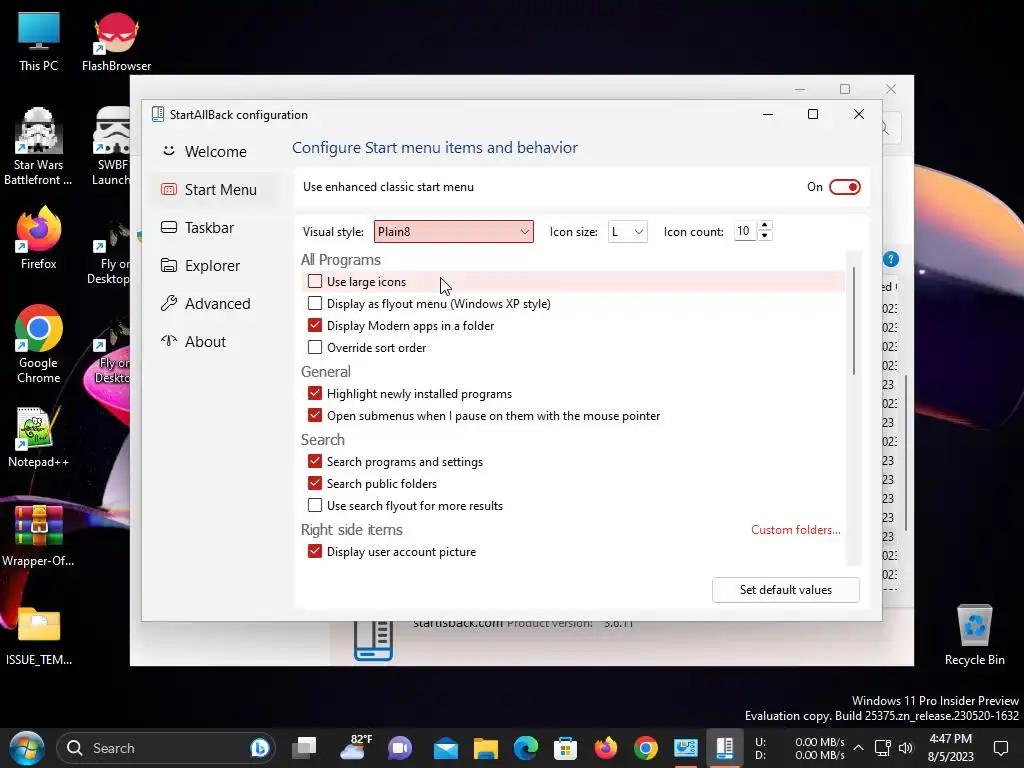1024x768 pixels.
Task: Disable Search public folders checkbox
Action: [x=315, y=483]
